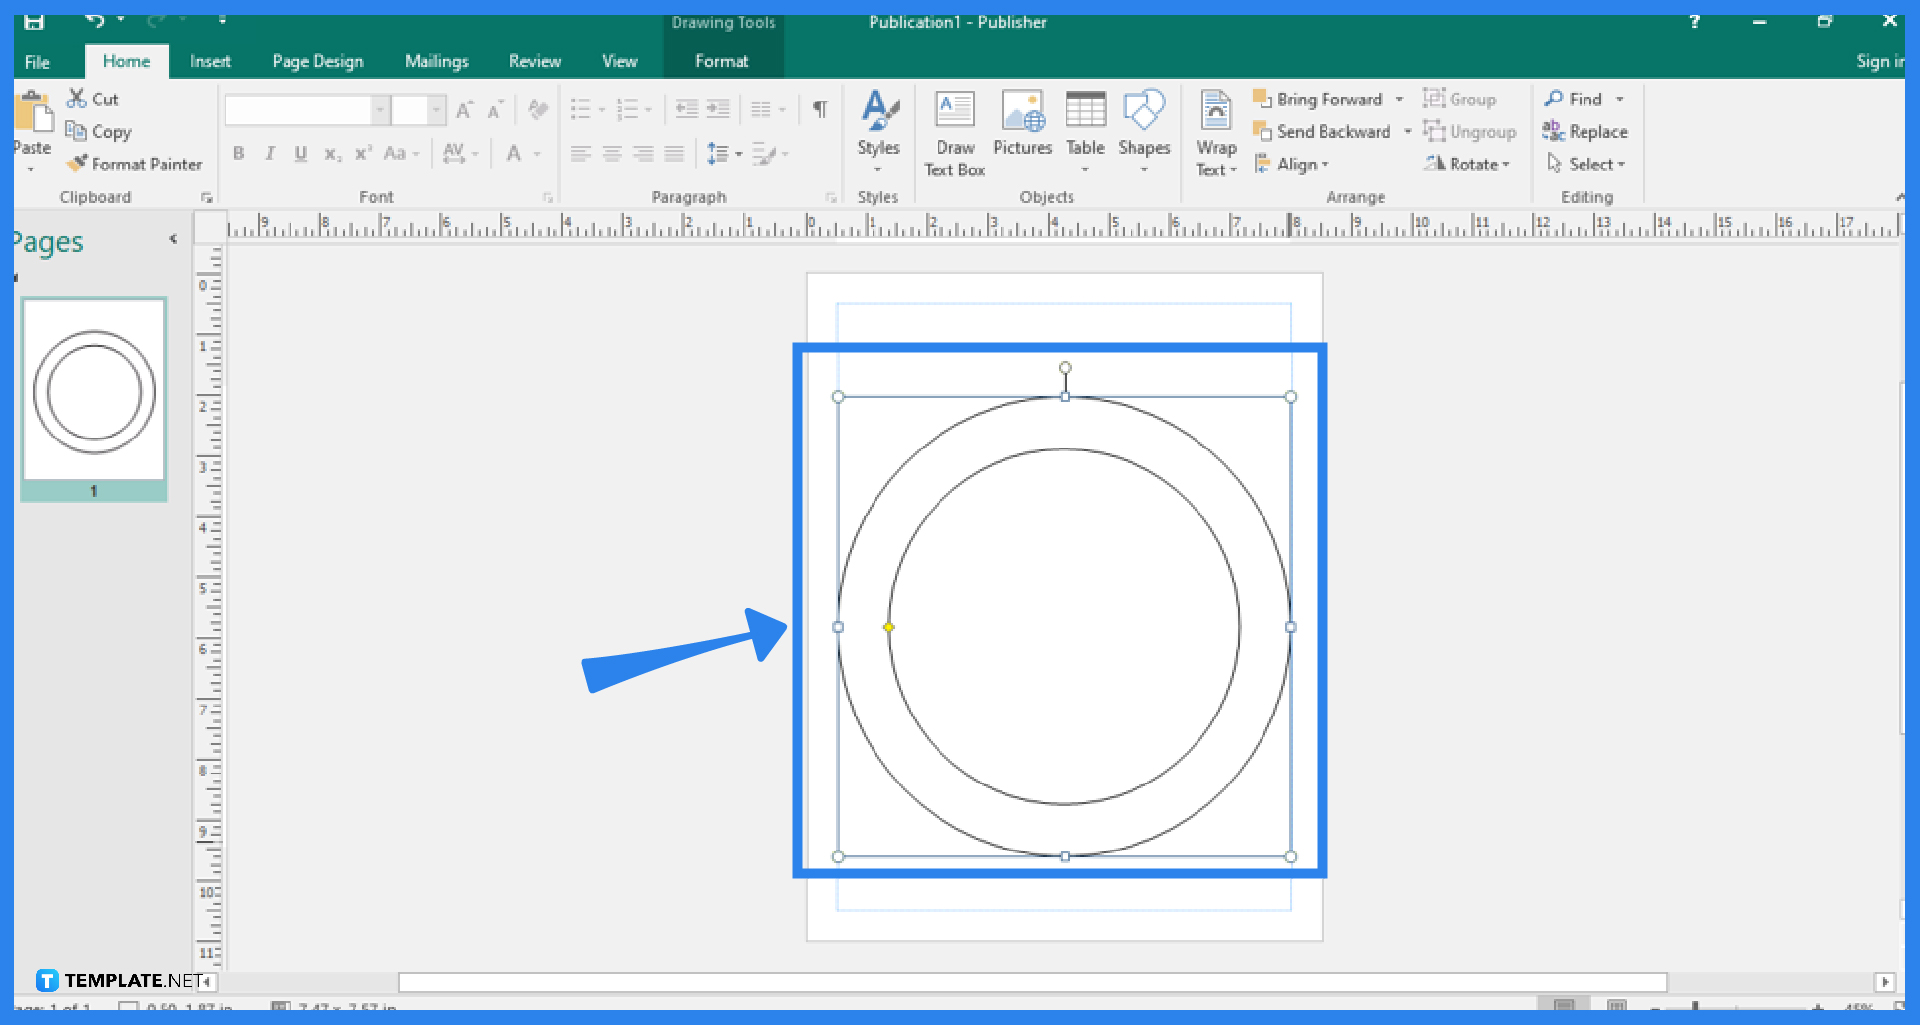The width and height of the screenshot is (1920, 1025).
Task: Select the Draw Text Box tool
Action: 954,131
